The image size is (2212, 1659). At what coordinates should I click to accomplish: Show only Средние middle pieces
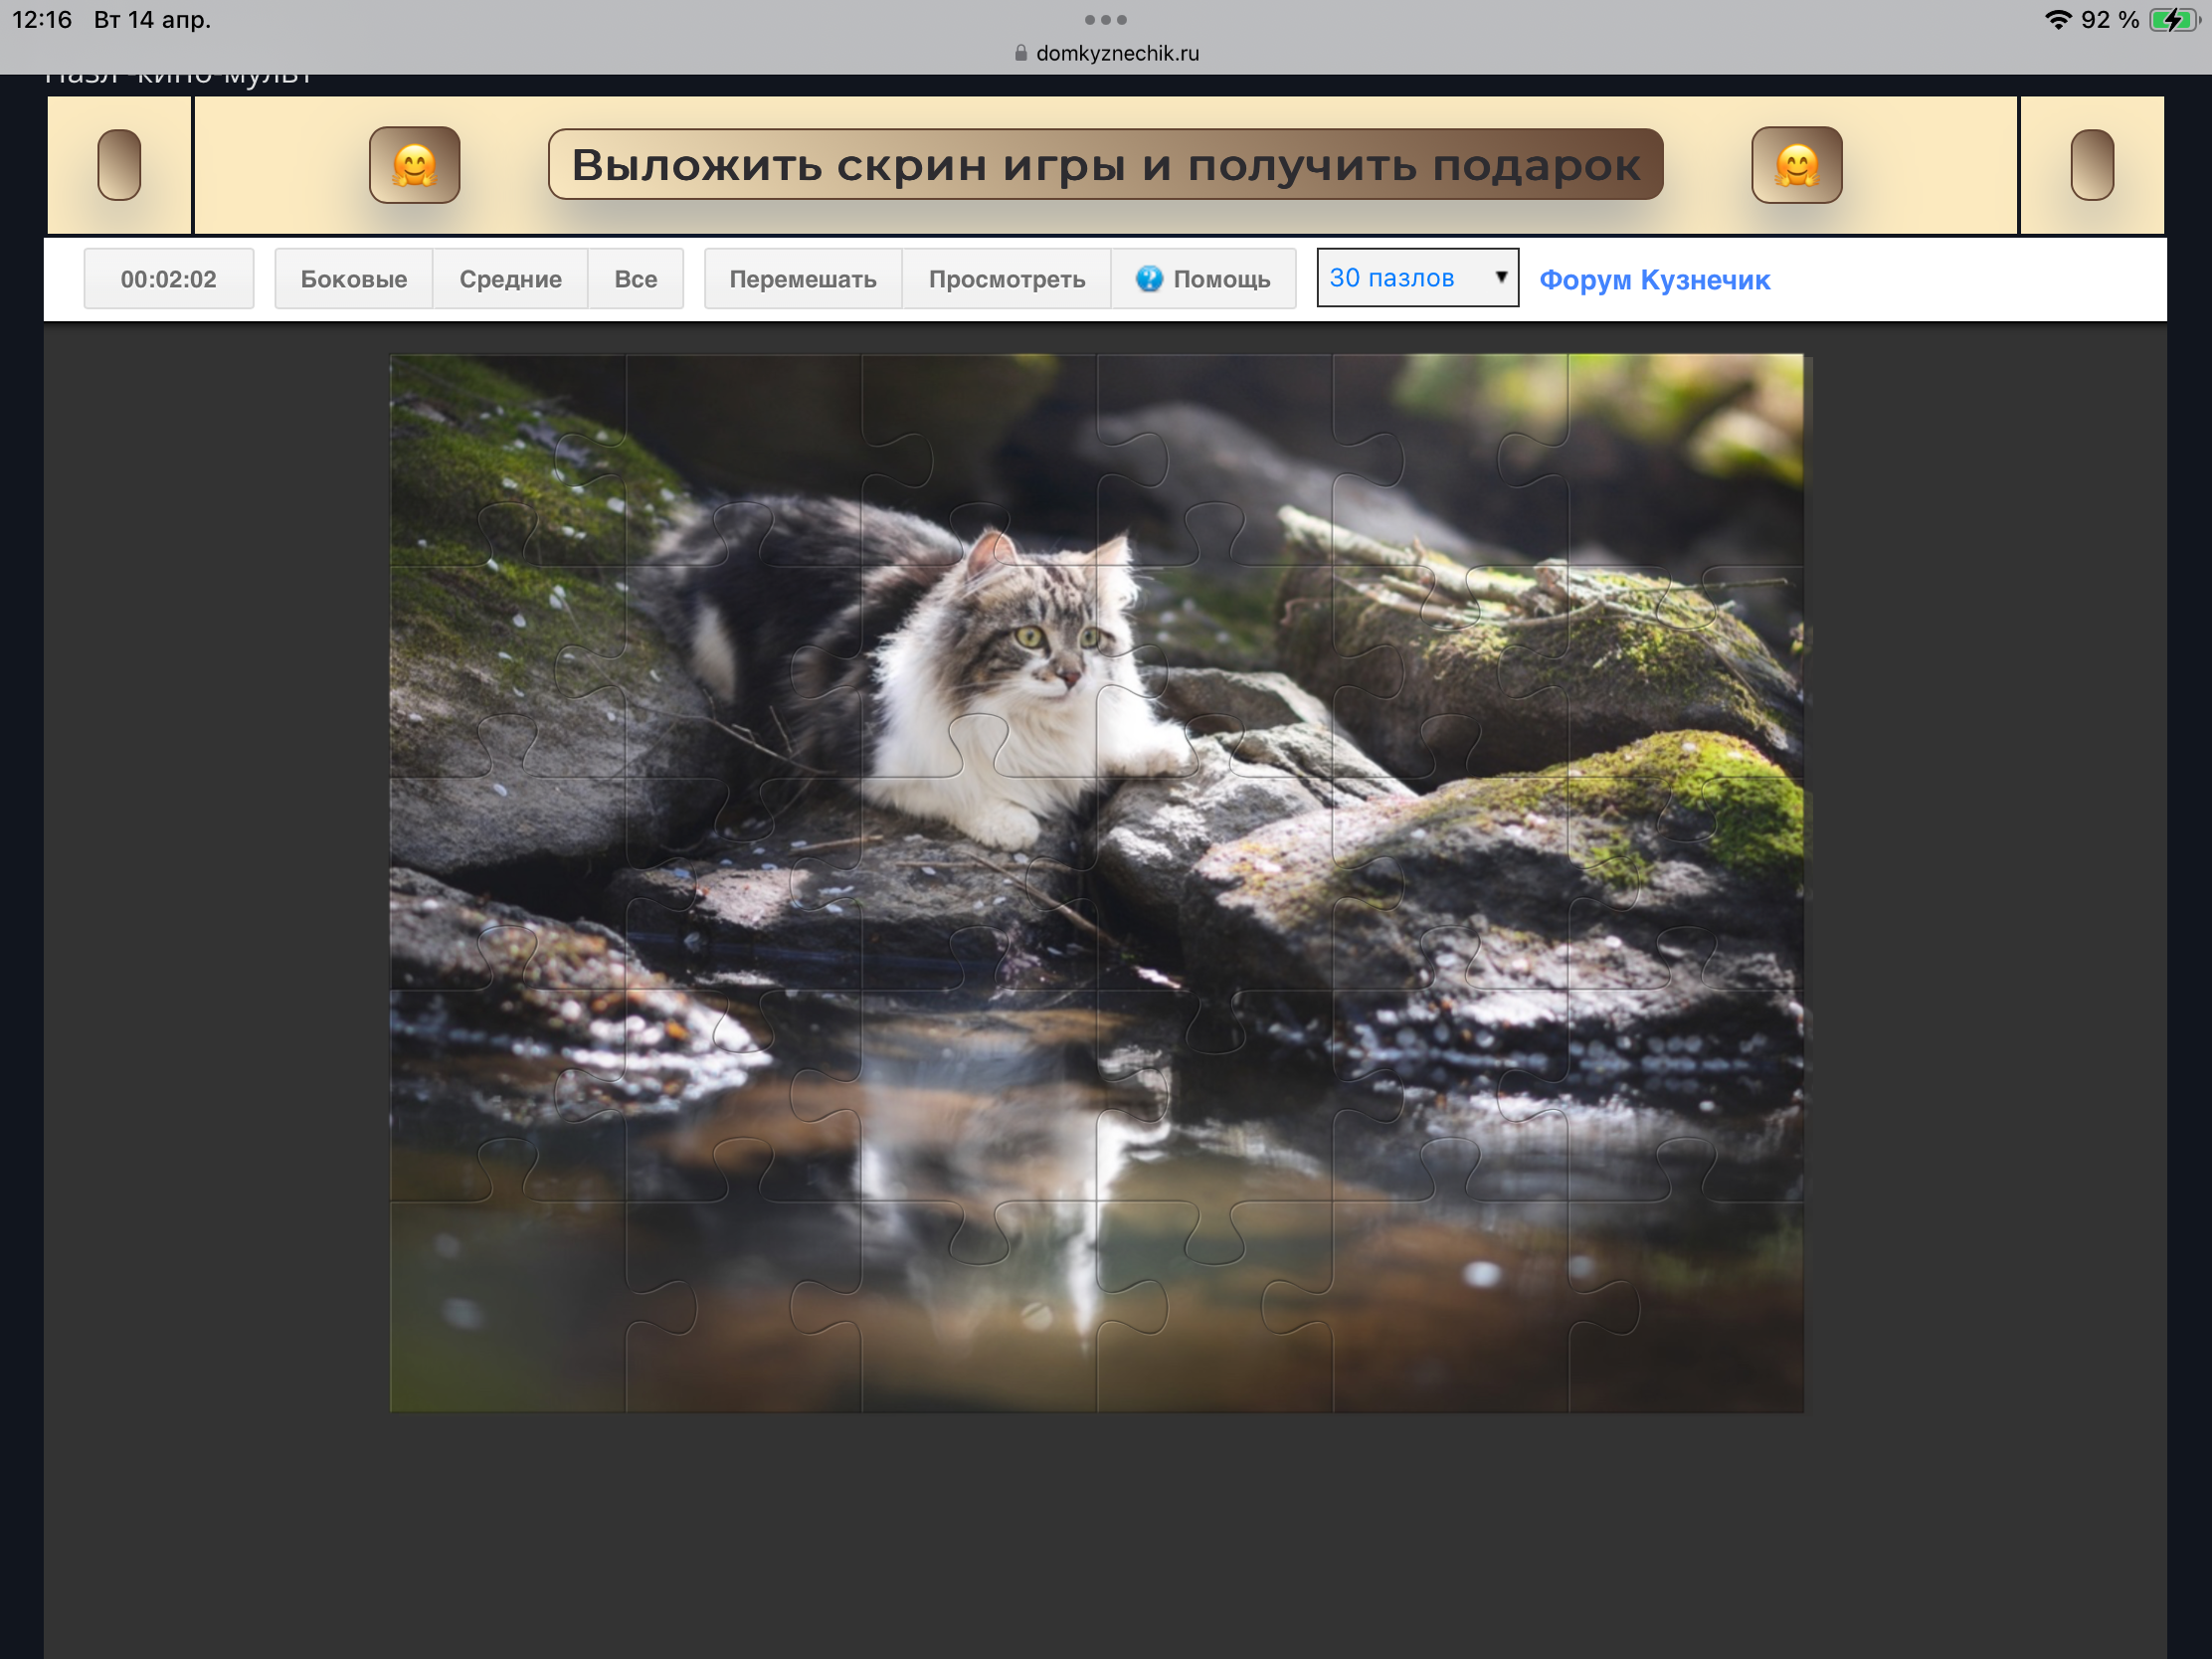[x=510, y=279]
